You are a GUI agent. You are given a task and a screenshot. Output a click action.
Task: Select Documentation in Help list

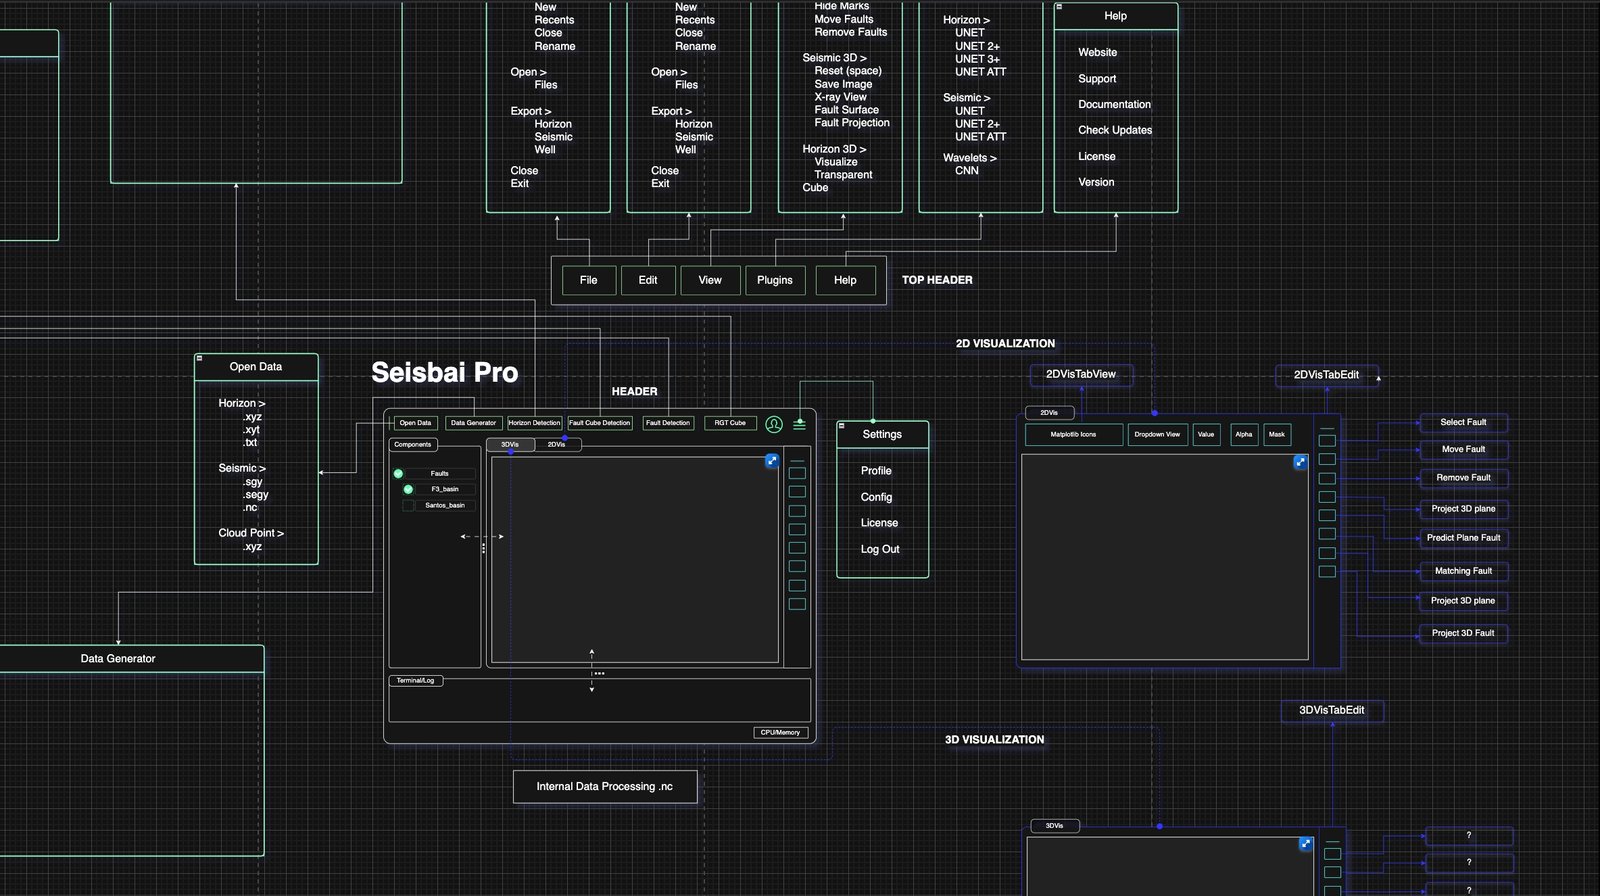click(1114, 104)
